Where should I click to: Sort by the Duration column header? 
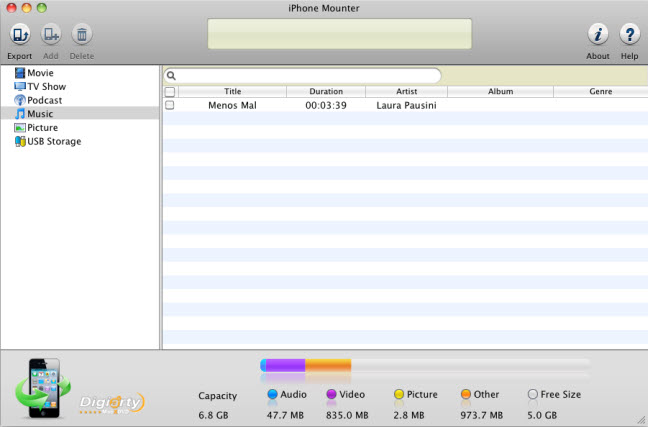326,91
